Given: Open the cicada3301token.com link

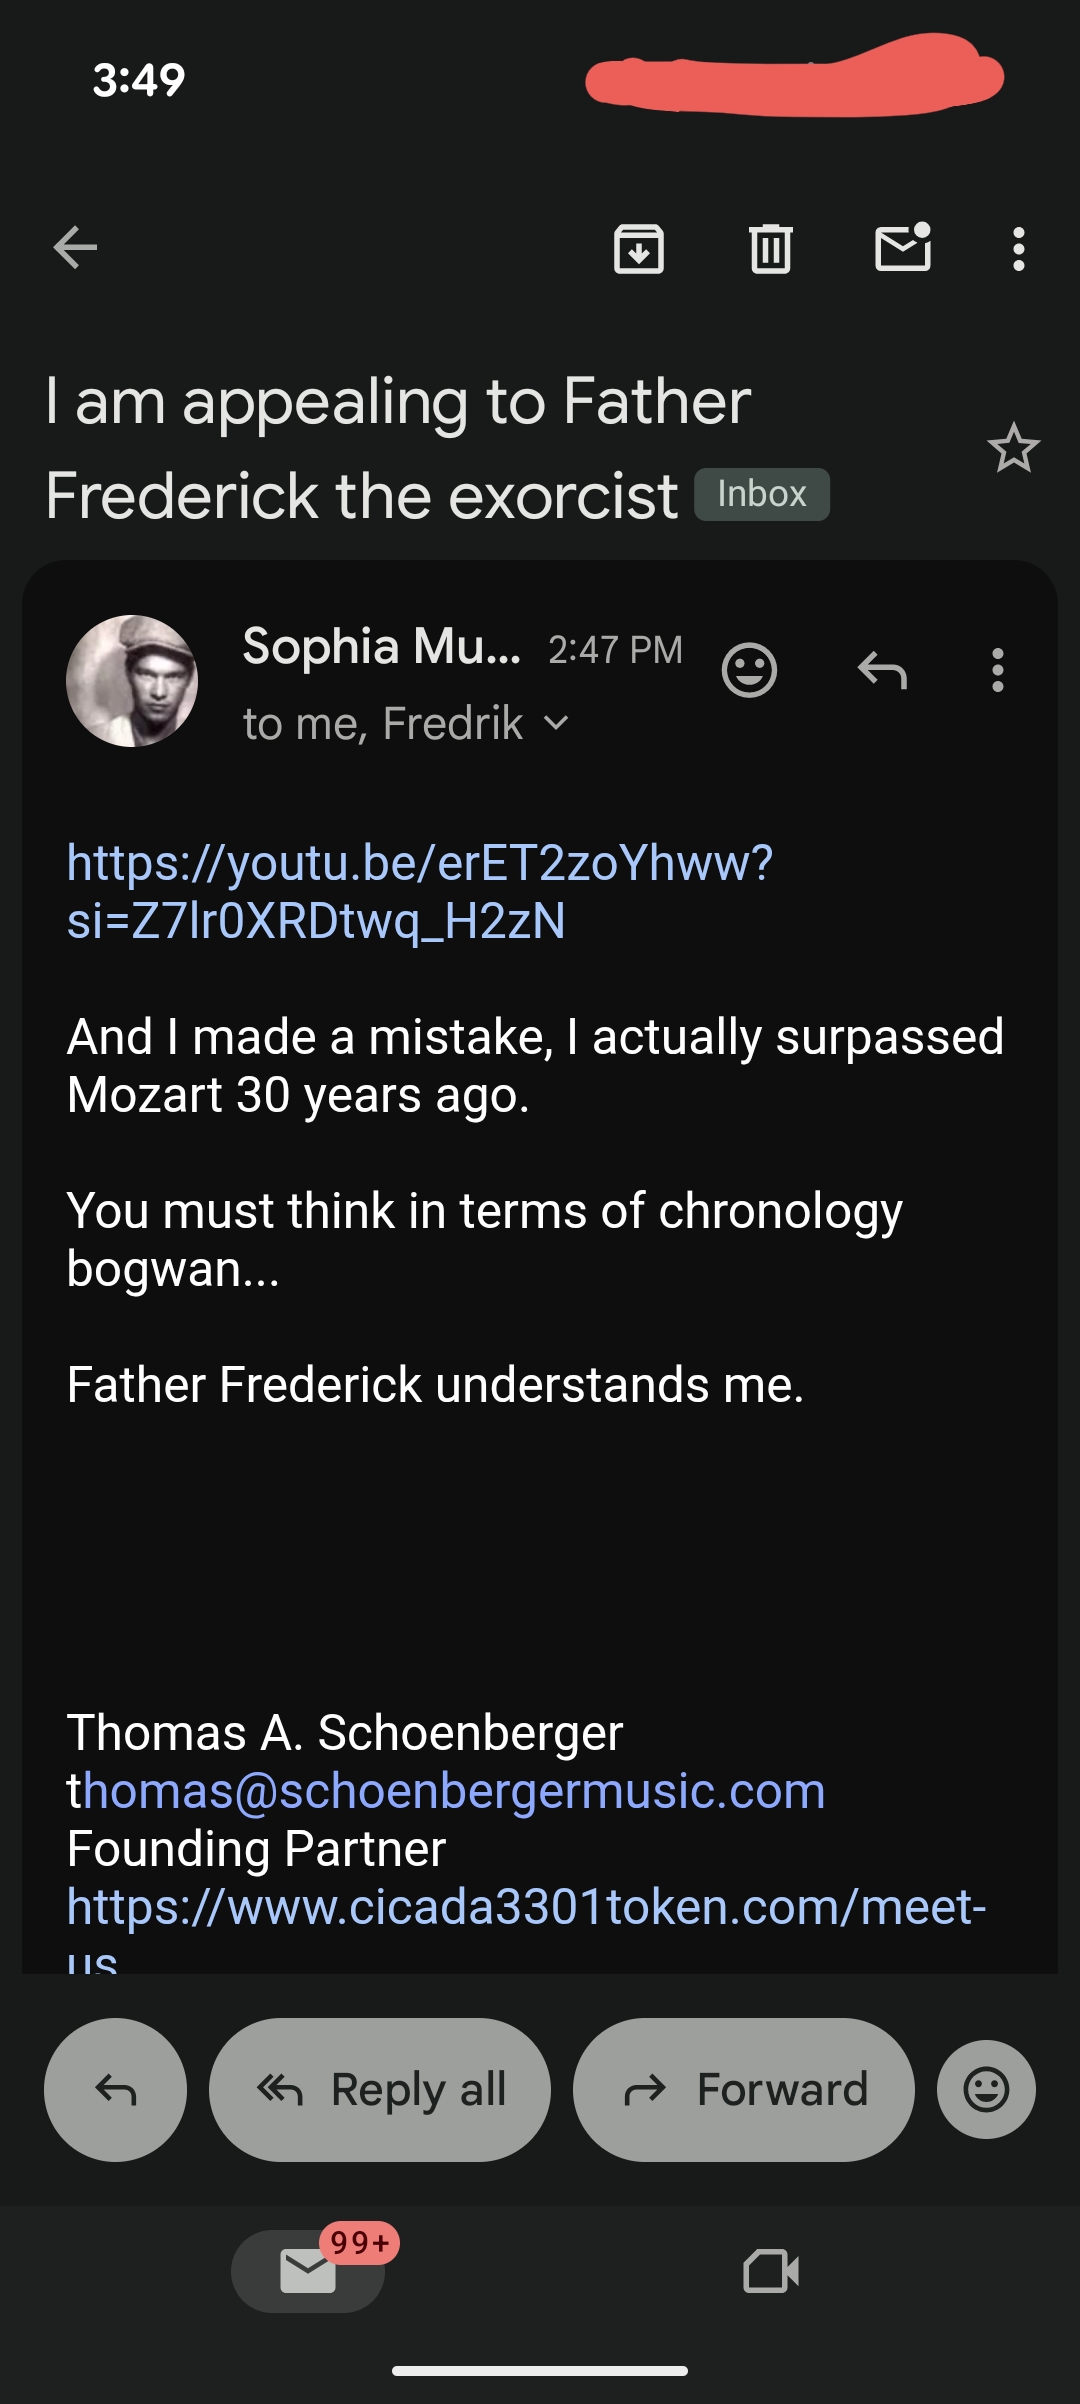Looking at the screenshot, I should 526,1907.
